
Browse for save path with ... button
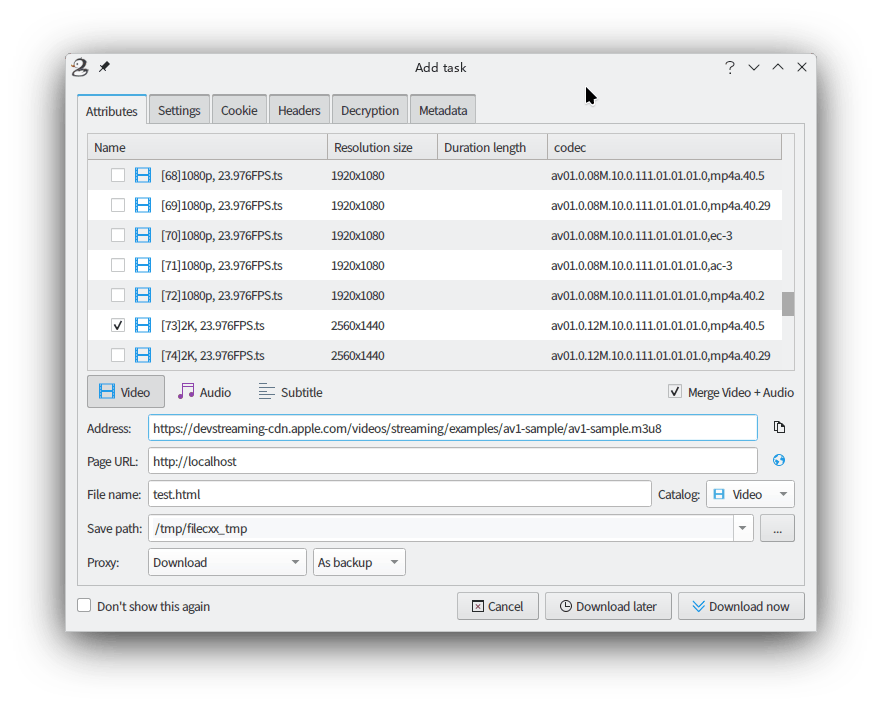(777, 528)
